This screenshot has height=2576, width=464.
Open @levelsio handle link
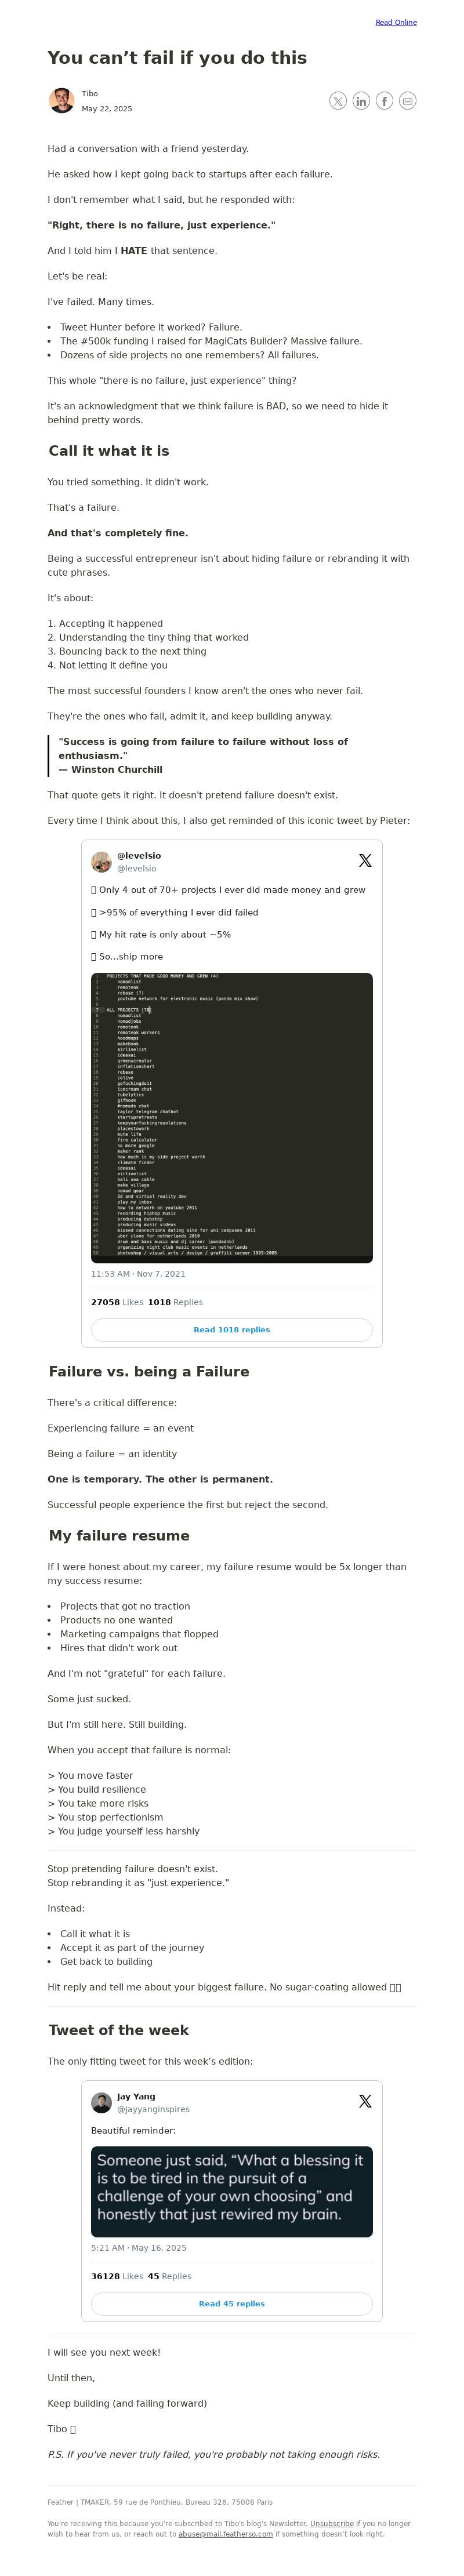click(x=136, y=869)
